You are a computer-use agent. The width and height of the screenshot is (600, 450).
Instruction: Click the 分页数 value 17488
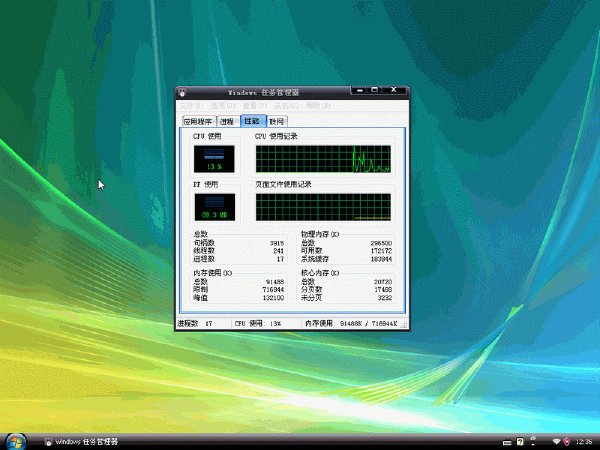pyautogui.click(x=383, y=290)
